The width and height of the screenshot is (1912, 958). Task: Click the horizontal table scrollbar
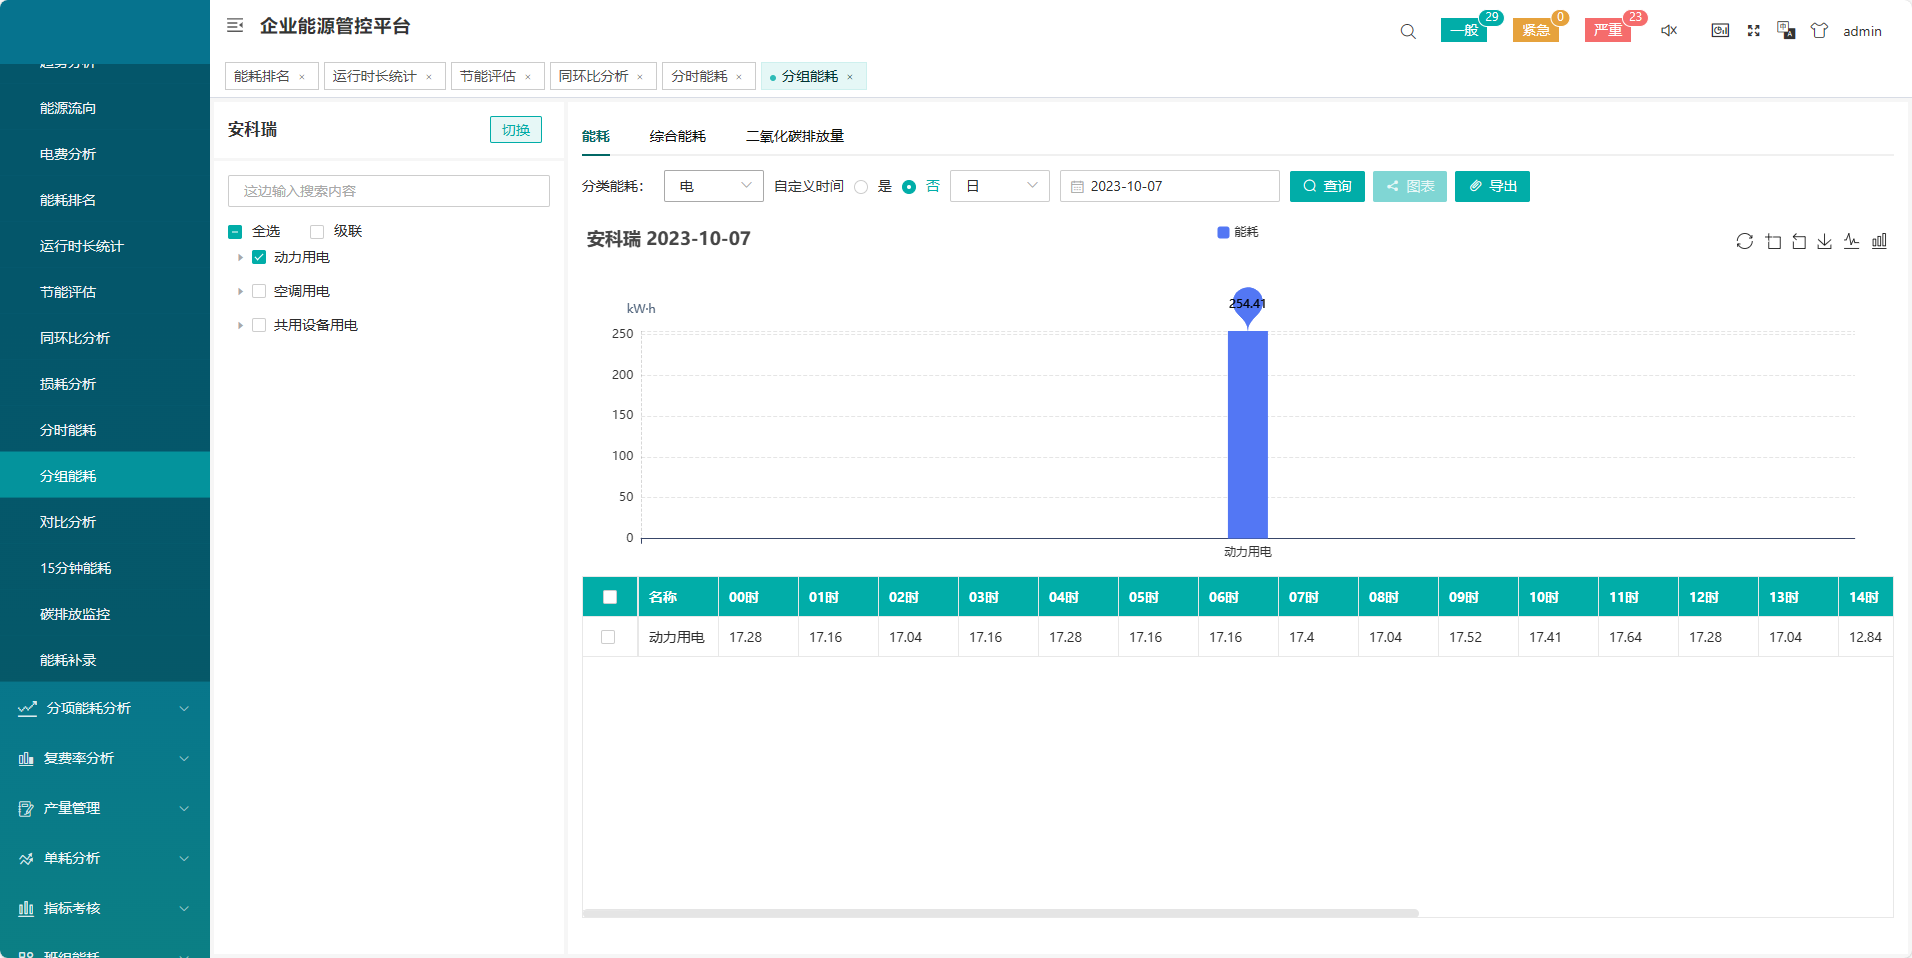coord(1000,913)
